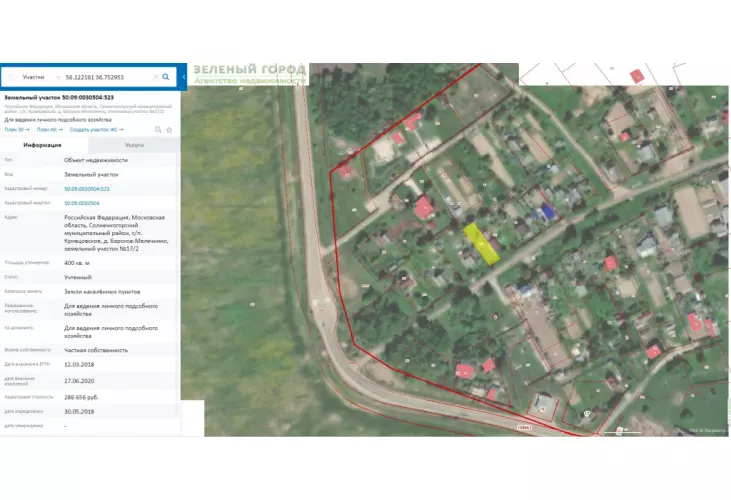Click the search magnifier icon
The height and width of the screenshot is (500, 731).
pyautogui.click(x=166, y=76)
